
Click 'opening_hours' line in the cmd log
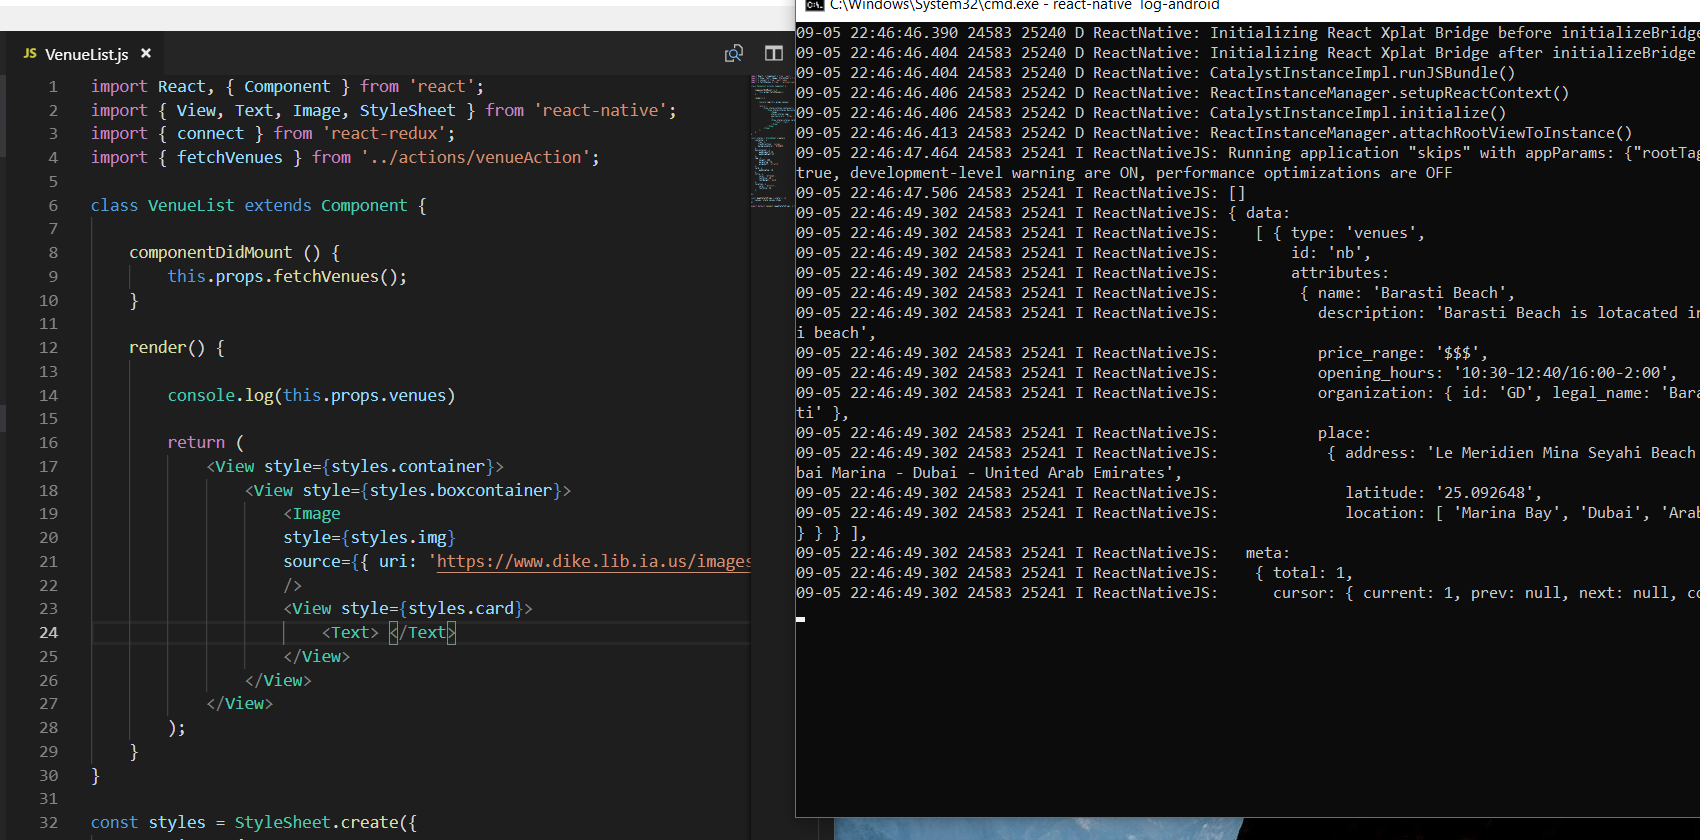click(1497, 373)
